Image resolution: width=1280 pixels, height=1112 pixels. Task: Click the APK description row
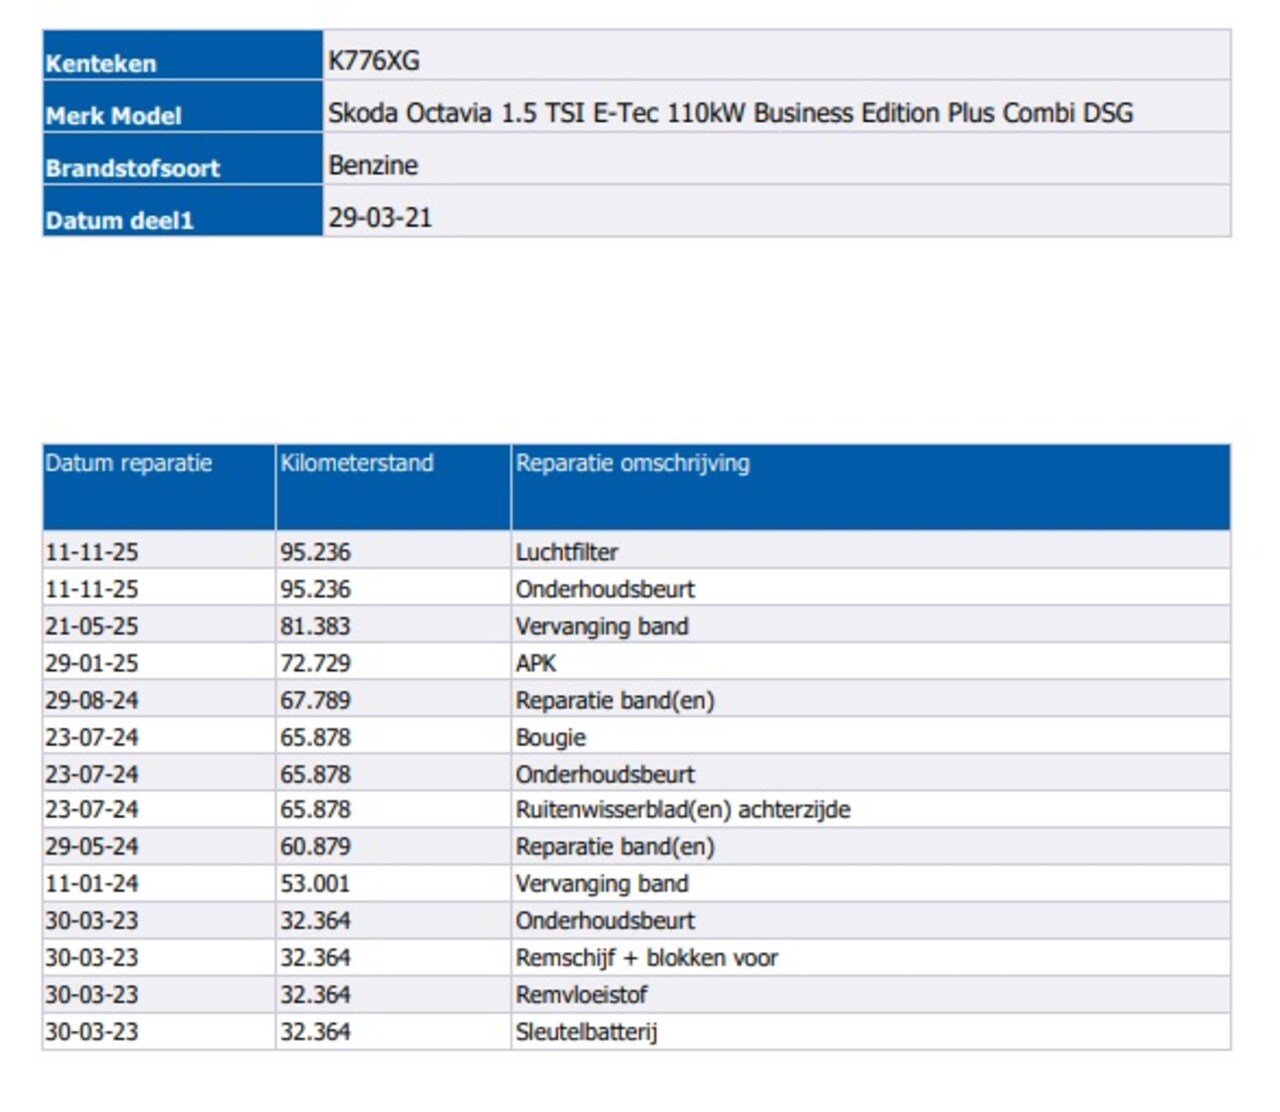[x=536, y=663]
